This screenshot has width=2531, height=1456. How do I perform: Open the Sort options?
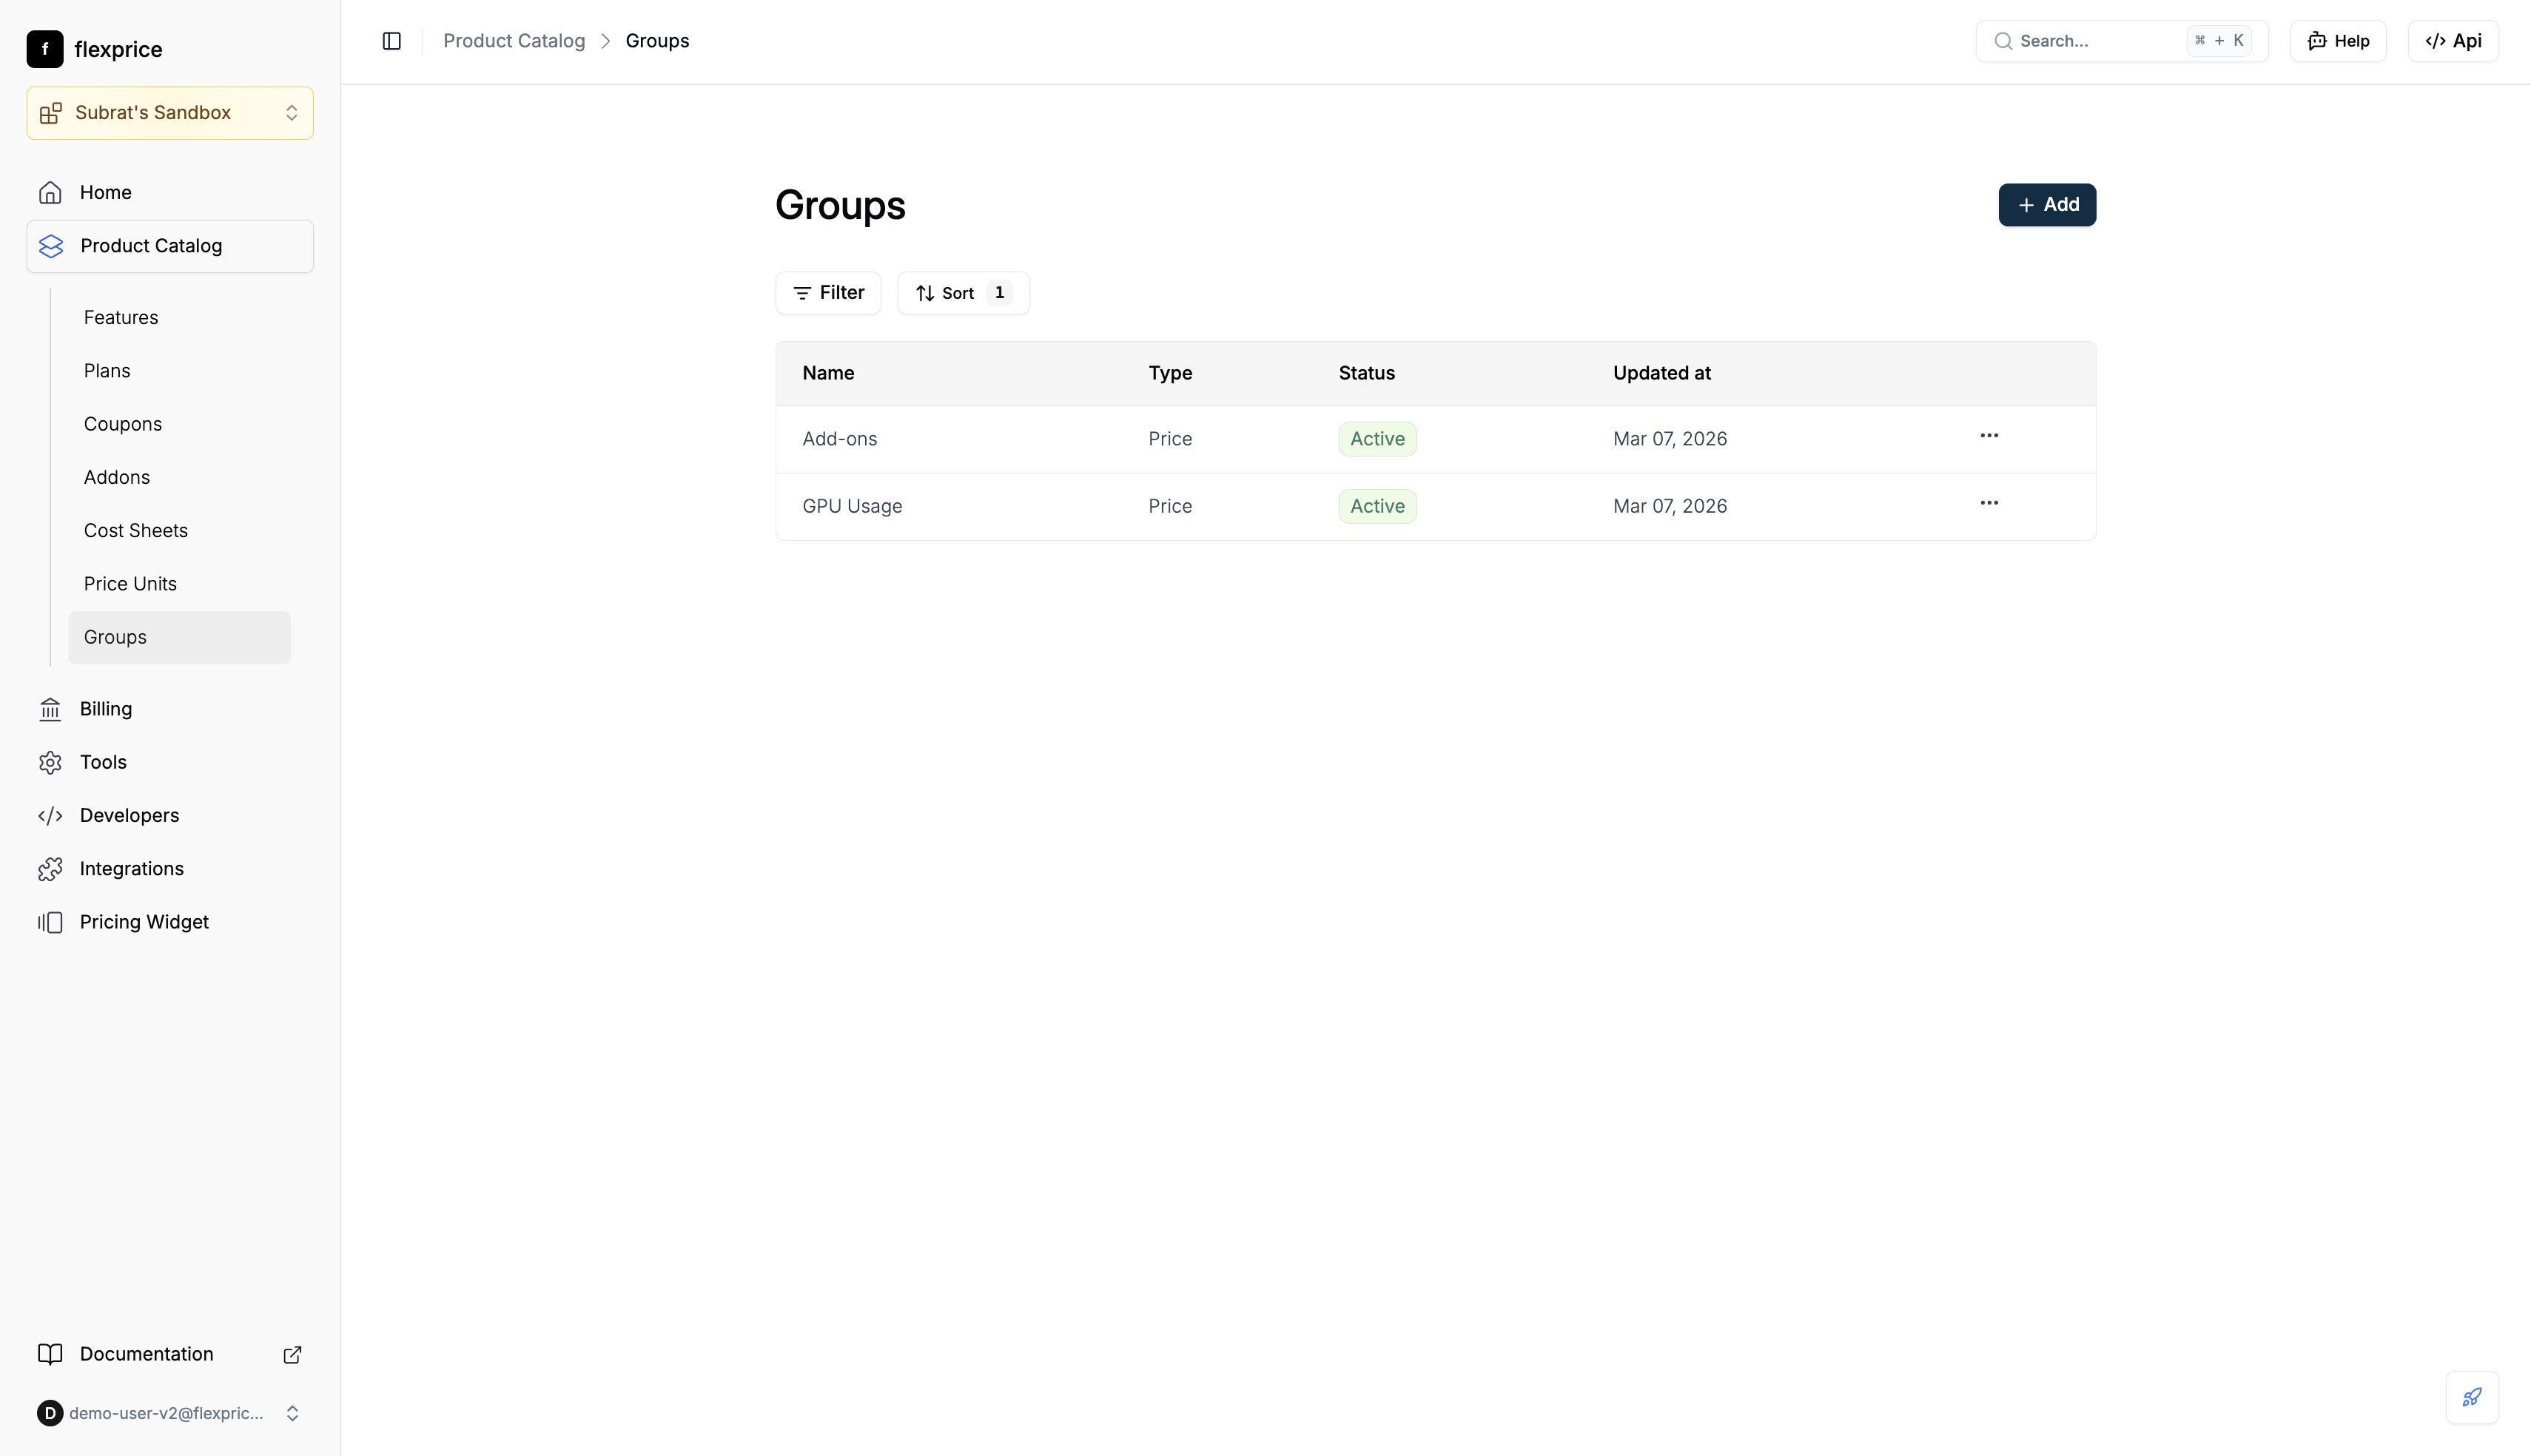coord(962,292)
